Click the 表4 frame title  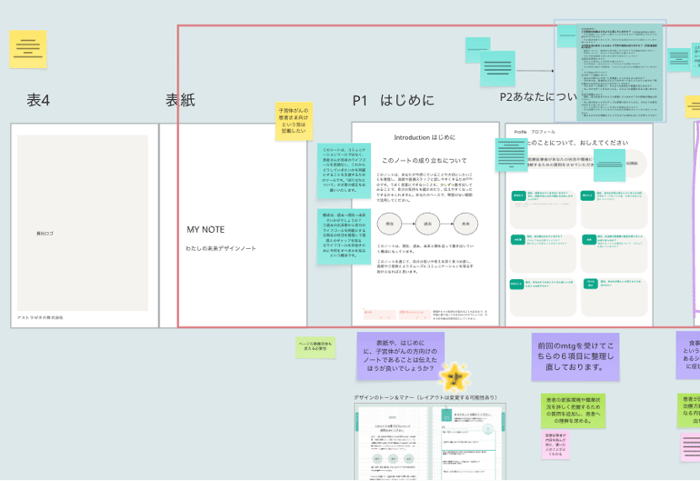[38, 100]
